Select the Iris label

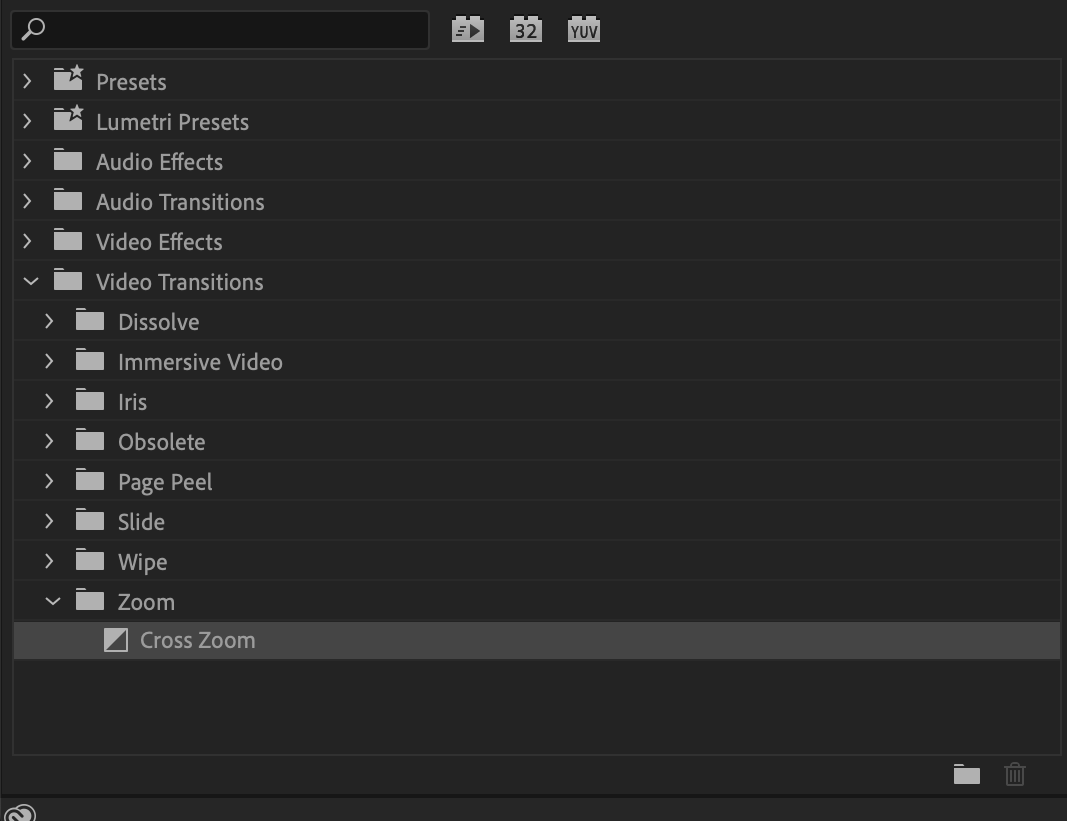[132, 402]
